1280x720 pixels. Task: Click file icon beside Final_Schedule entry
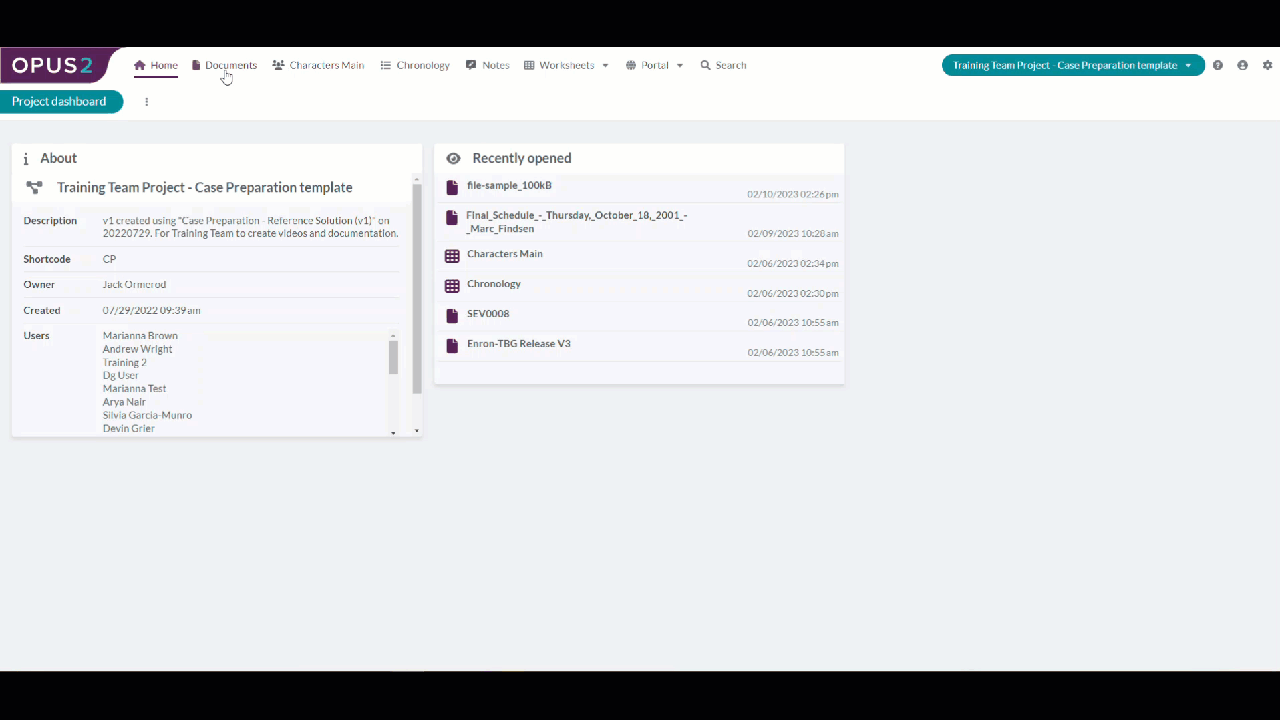point(452,217)
